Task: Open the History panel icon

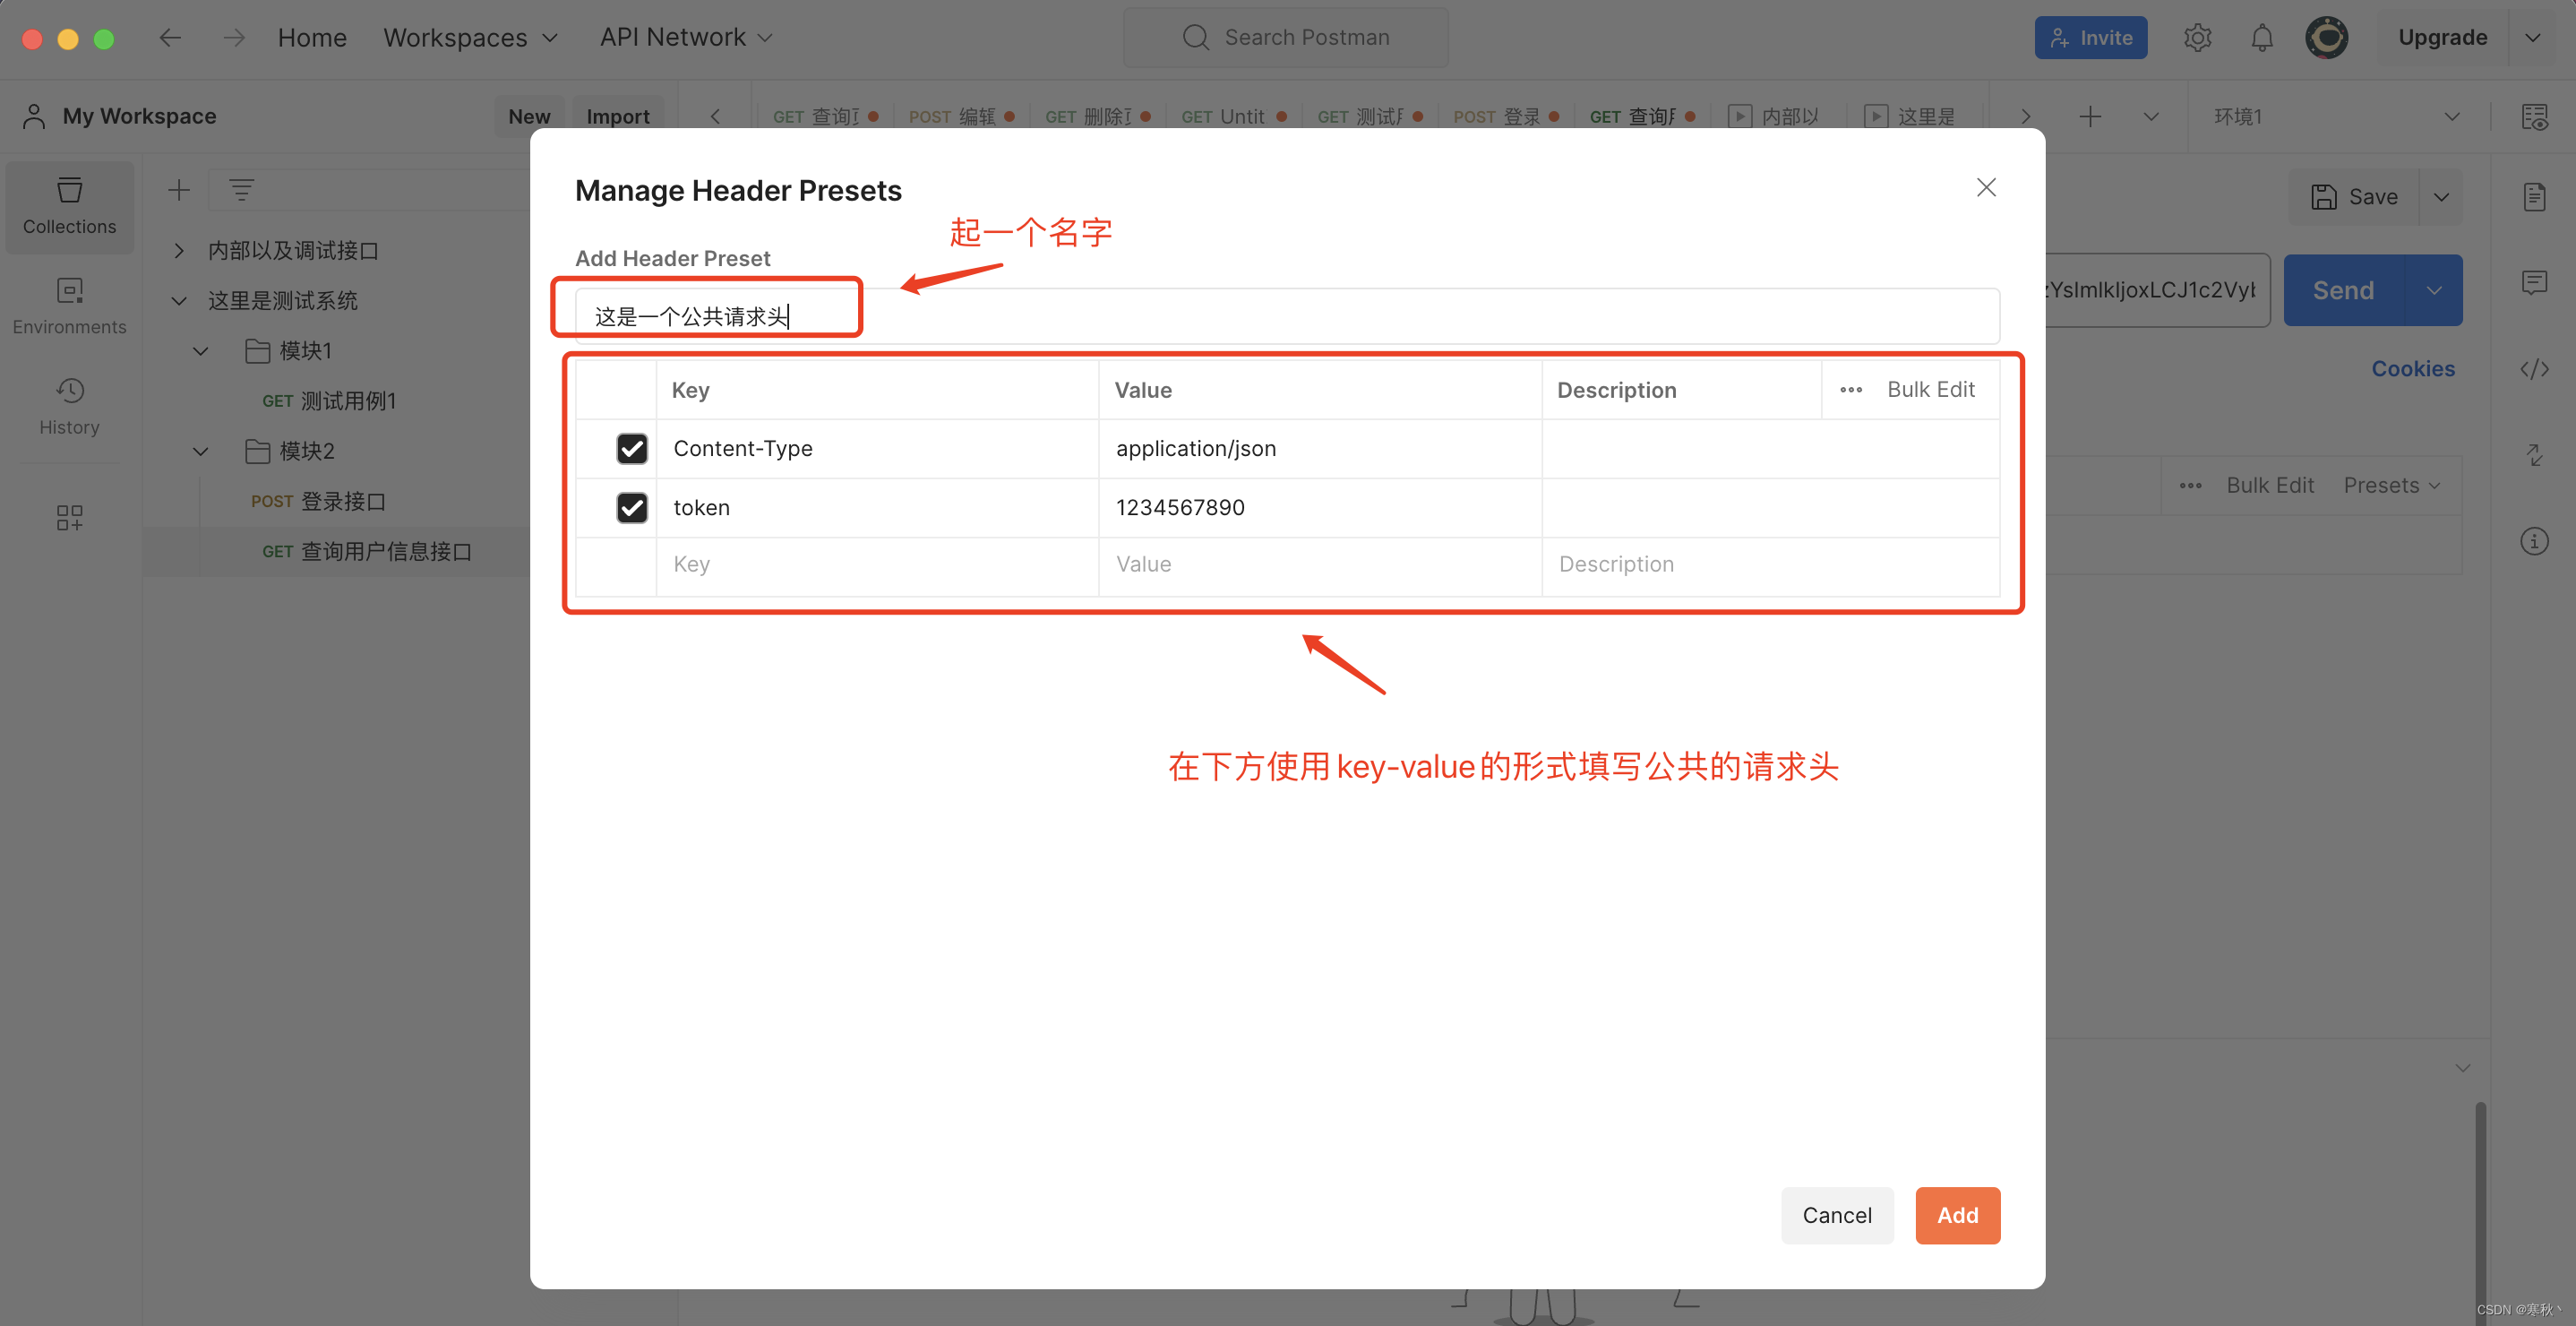Action: [69, 405]
